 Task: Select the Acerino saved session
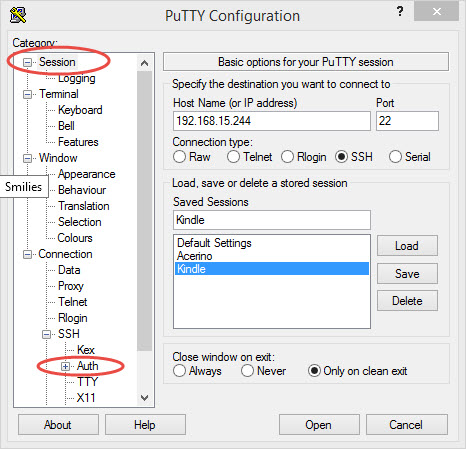coord(272,256)
